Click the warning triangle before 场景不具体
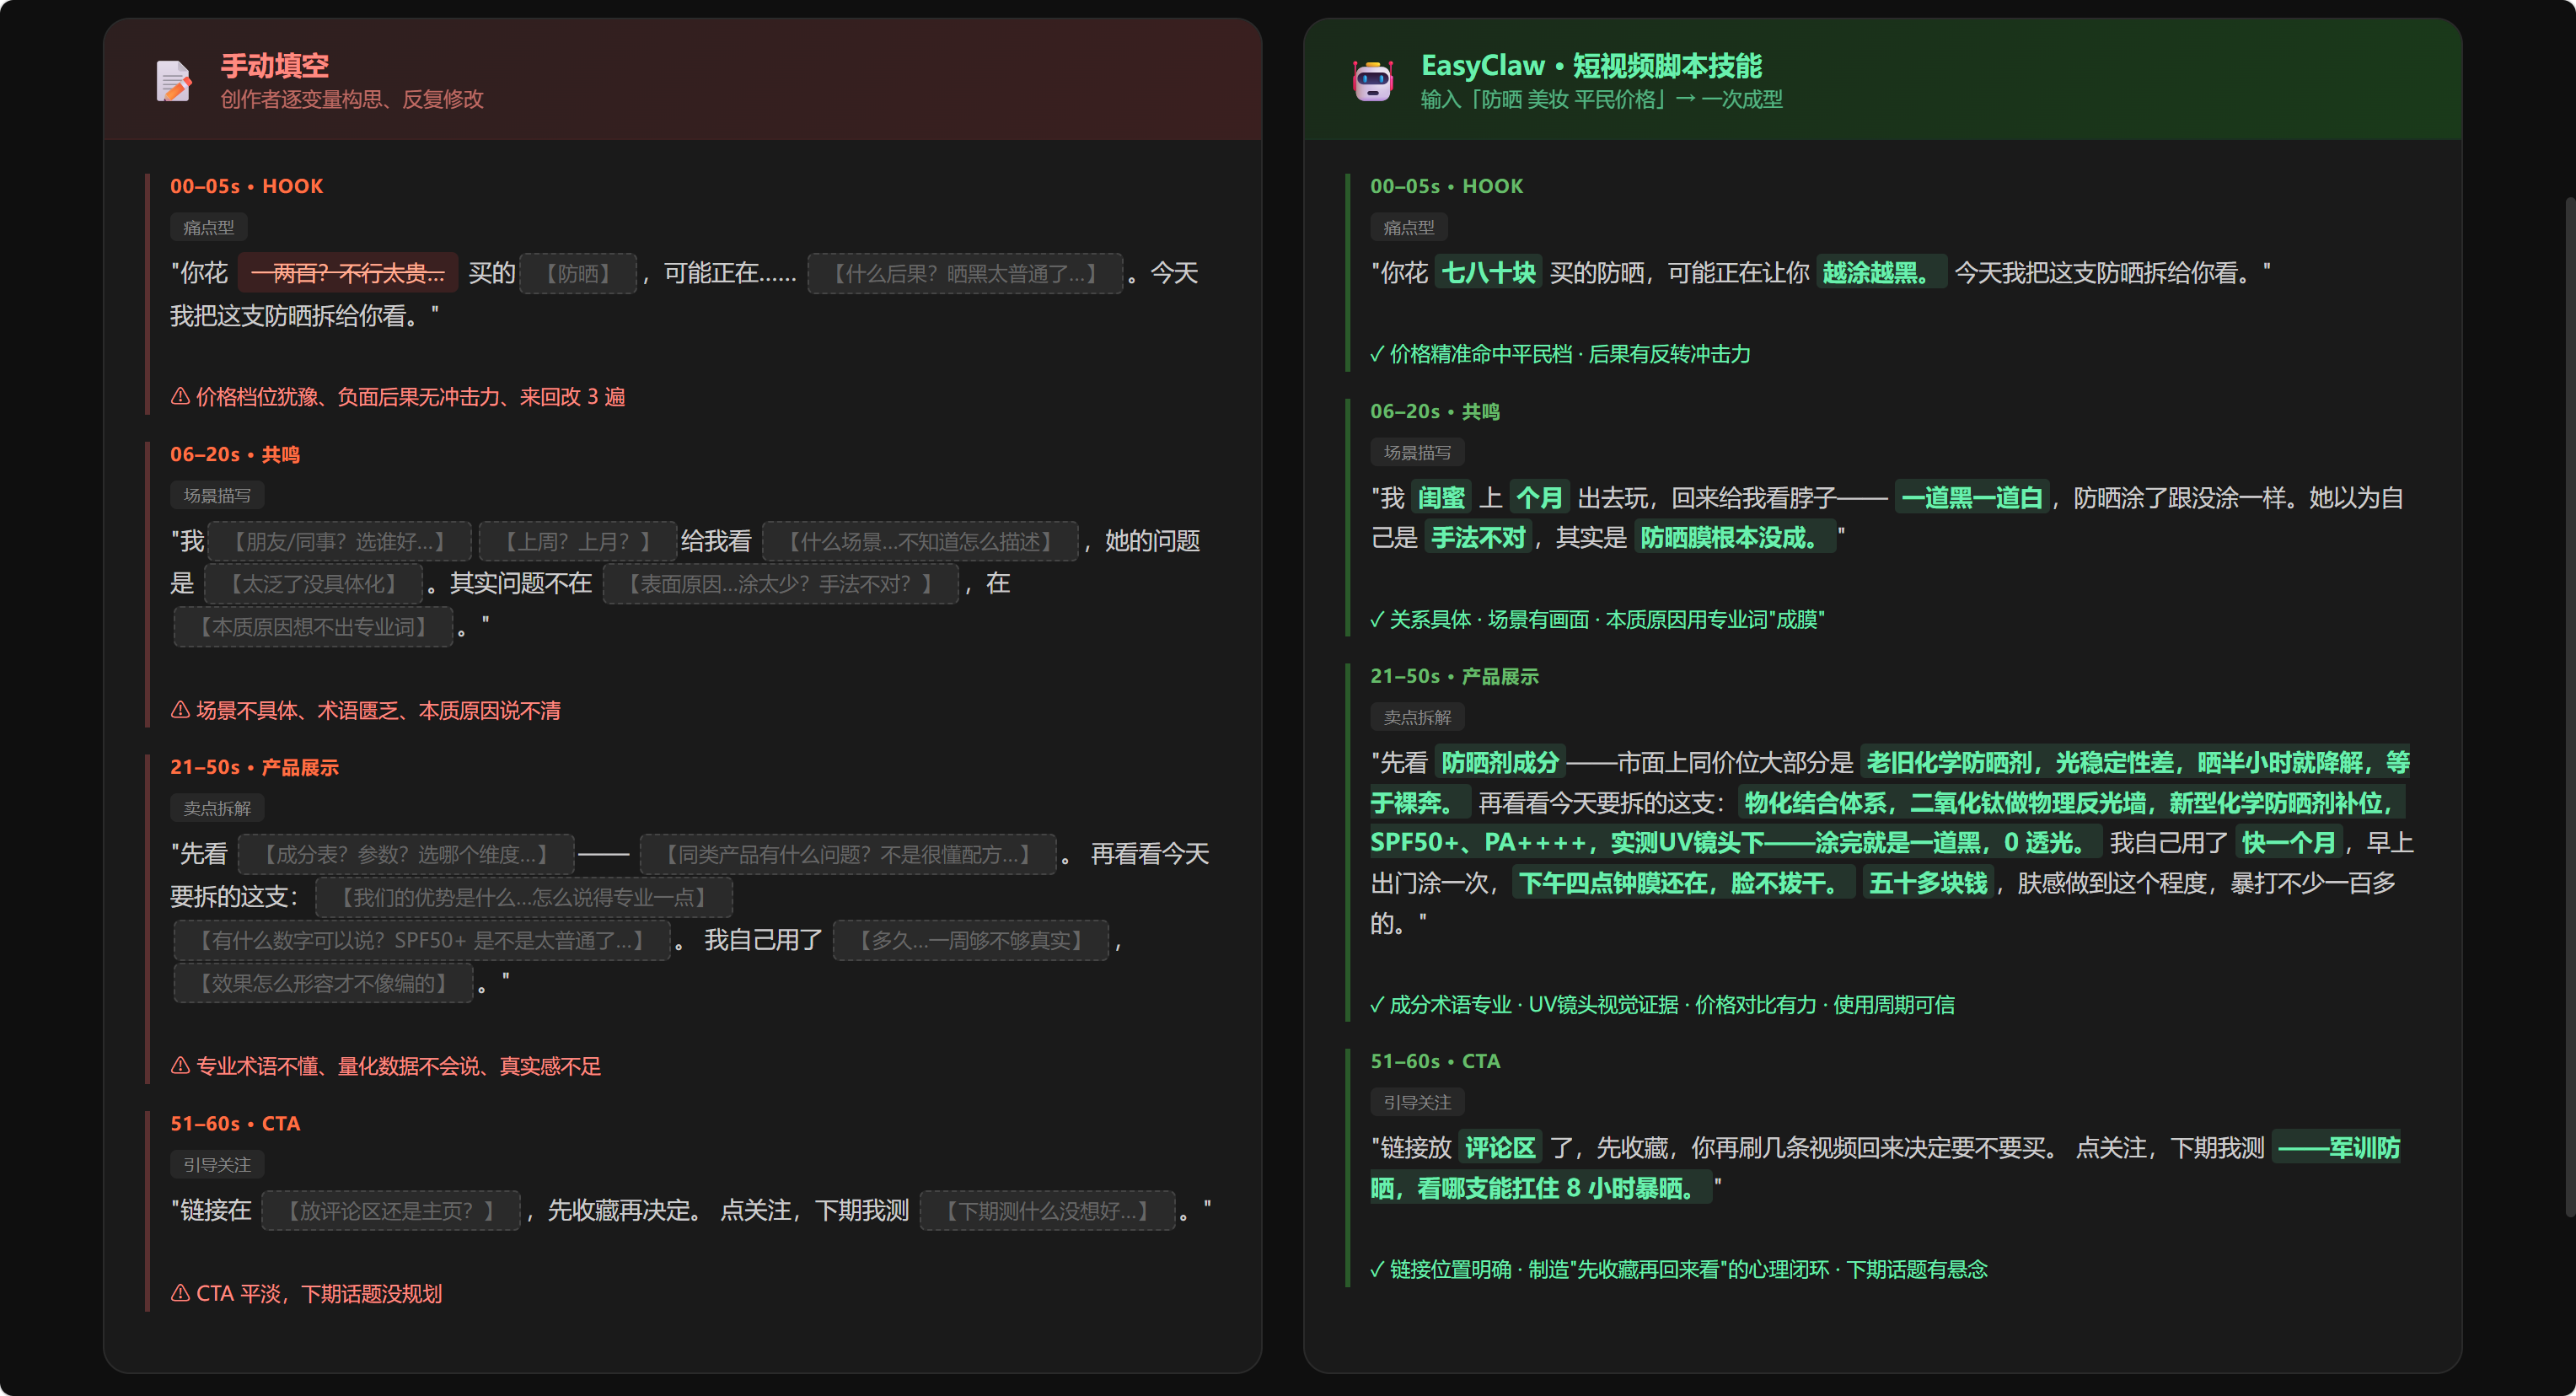 pyautogui.click(x=180, y=710)
